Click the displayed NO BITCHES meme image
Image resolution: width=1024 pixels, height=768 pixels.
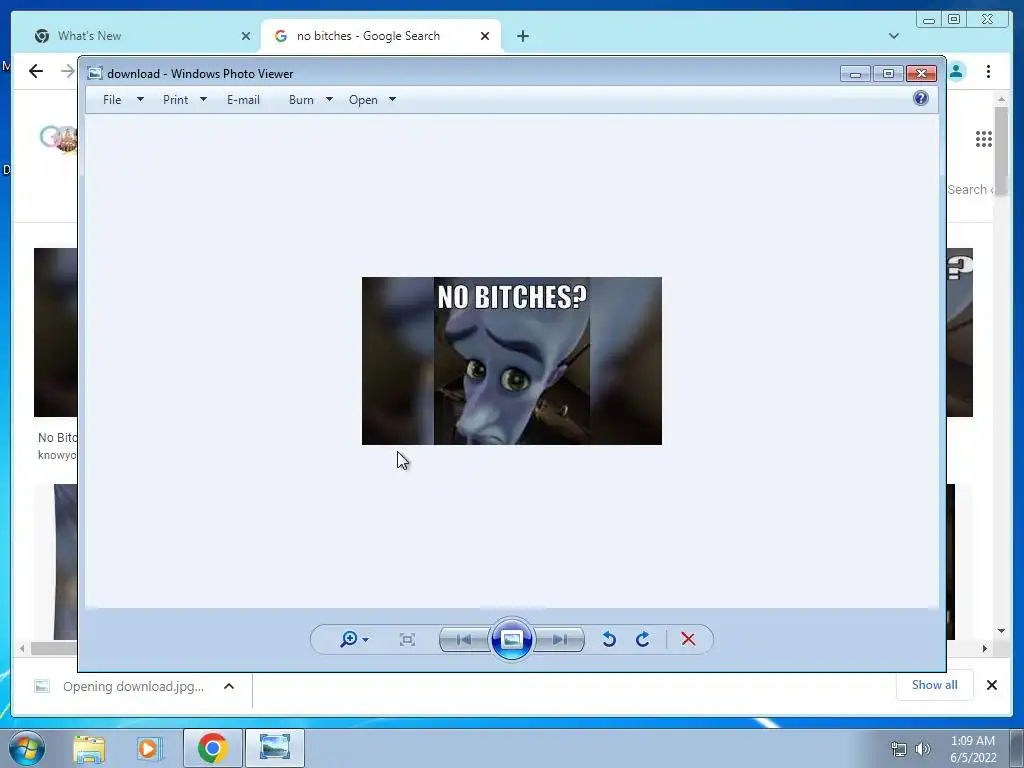[x=512, y=361]
